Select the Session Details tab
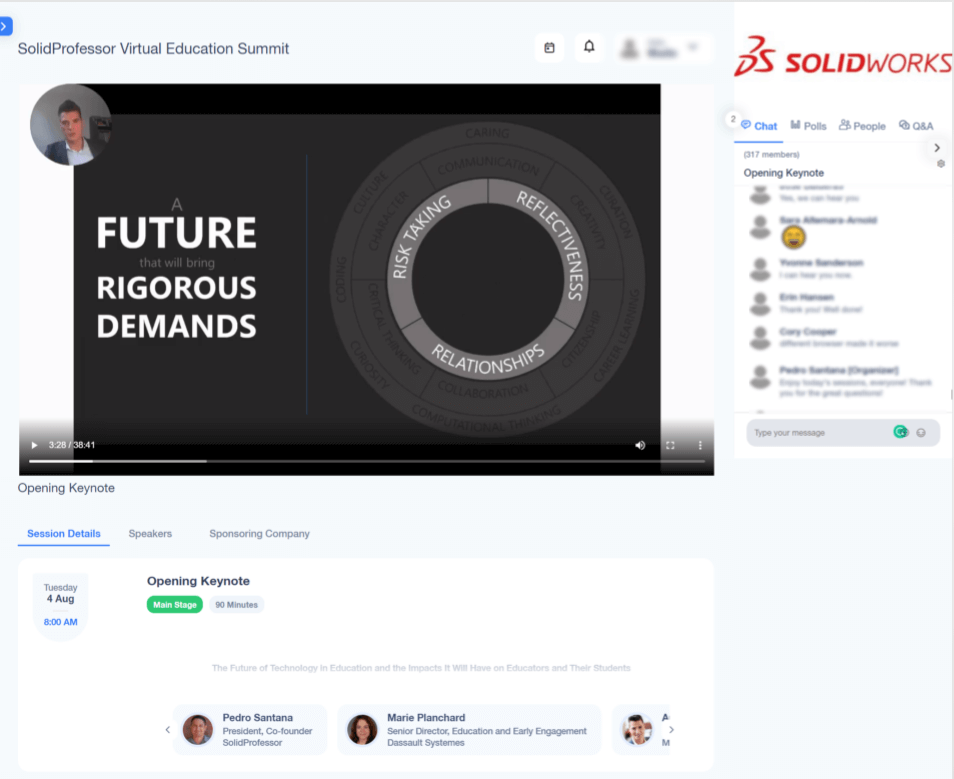This screenshot has height=779, width=954. click(x=64, y=534)
